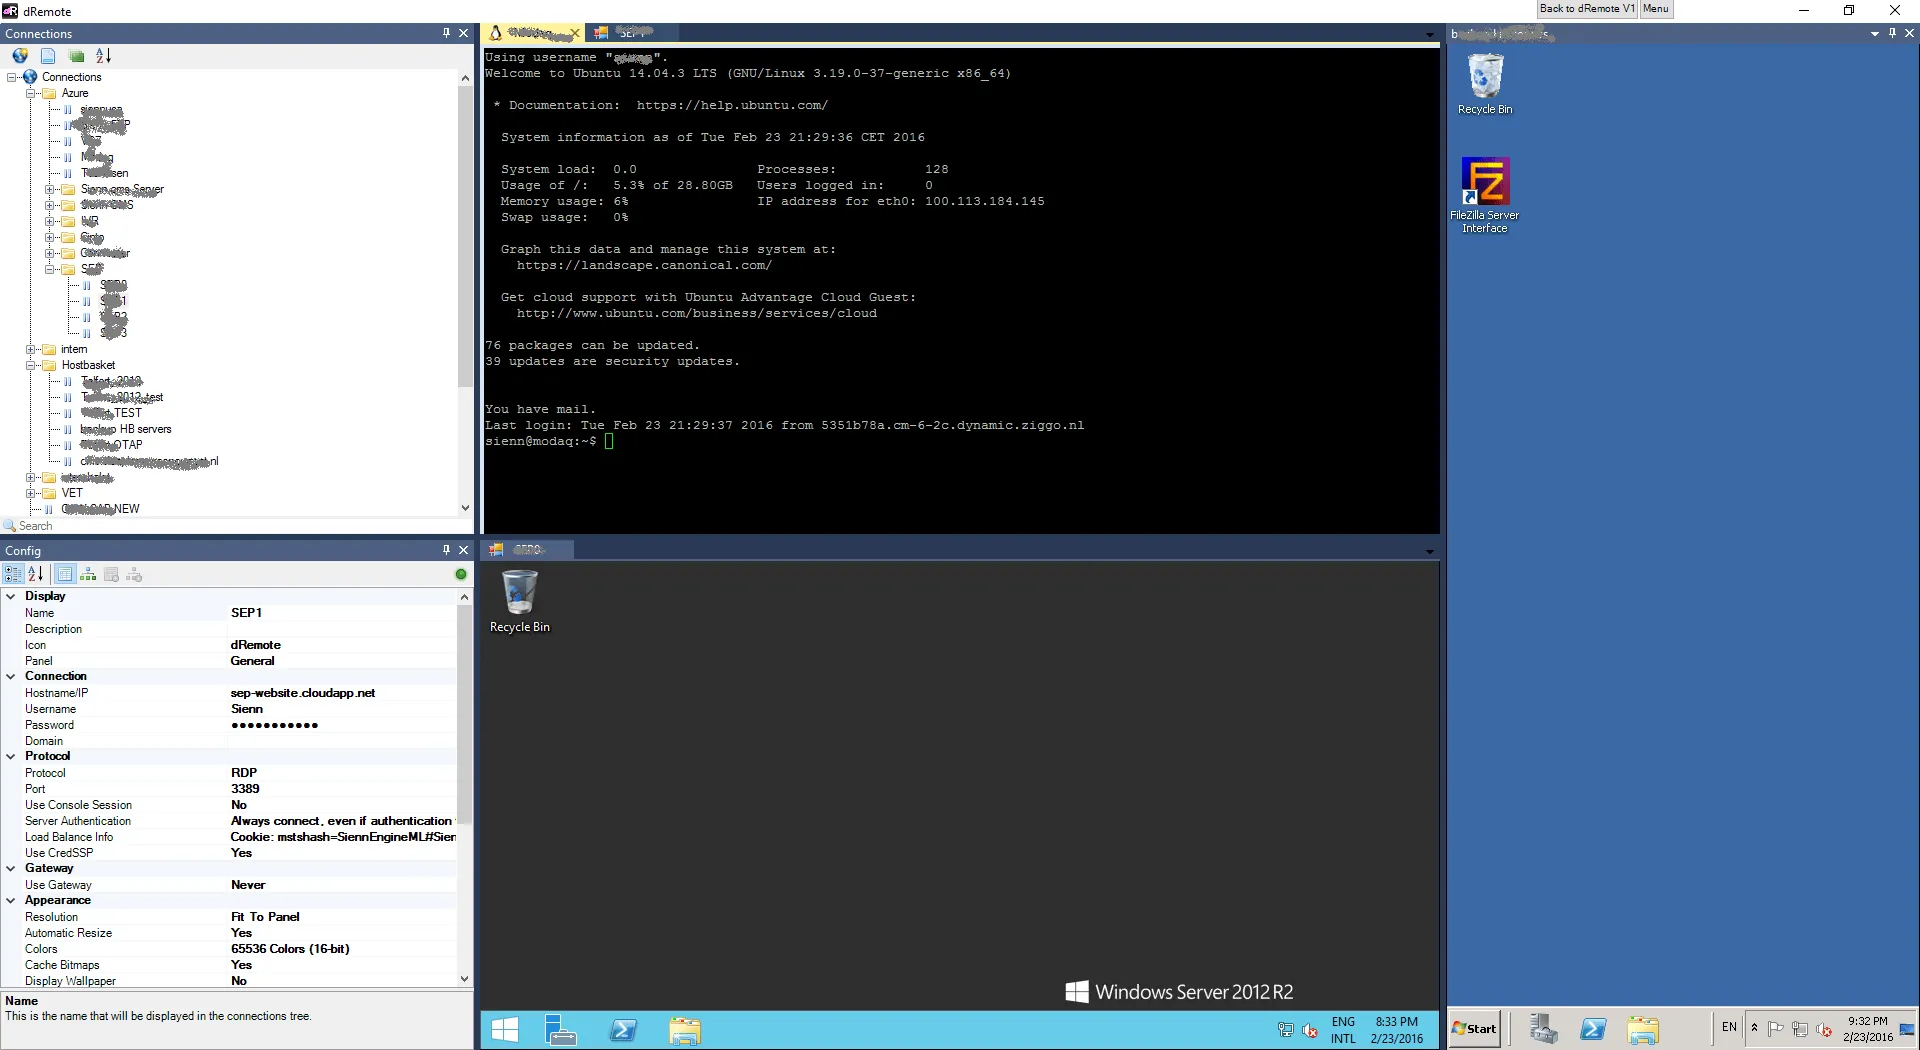Unpin the Config panel
This screenshot has height=1050, width=1920.
[x=447, y=550]
